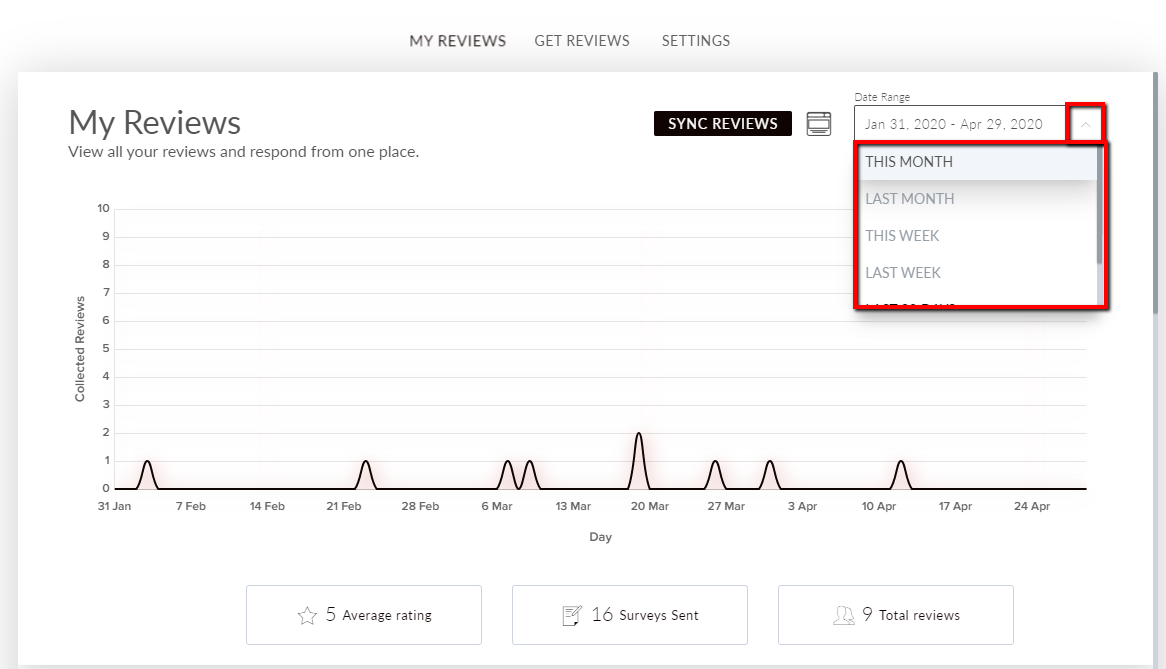Click the people icon in Total reviews card

[x=843, y=615]
